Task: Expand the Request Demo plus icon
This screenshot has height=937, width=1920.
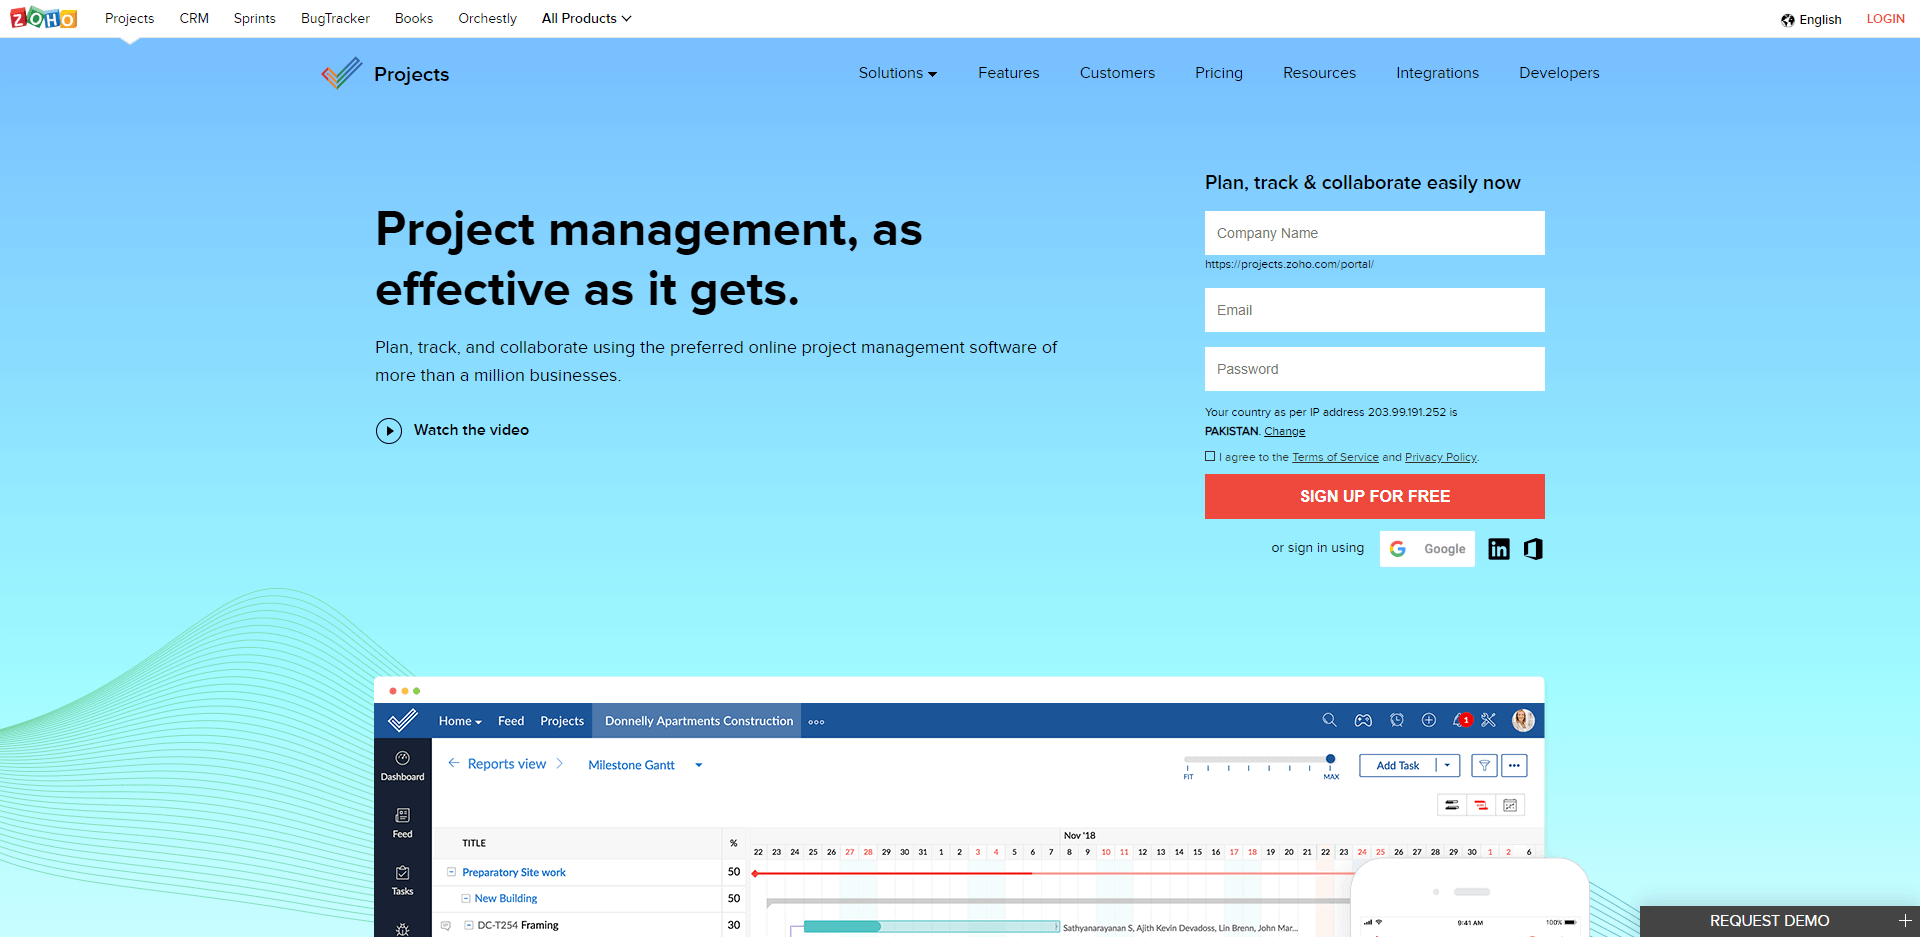Action: pyautogui.click(x=1905, y=921)
